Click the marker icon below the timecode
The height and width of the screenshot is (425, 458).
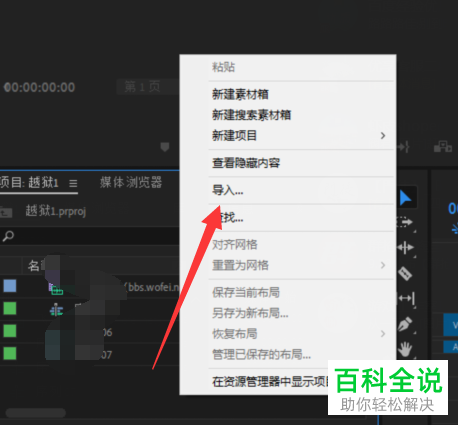point(165,147)
